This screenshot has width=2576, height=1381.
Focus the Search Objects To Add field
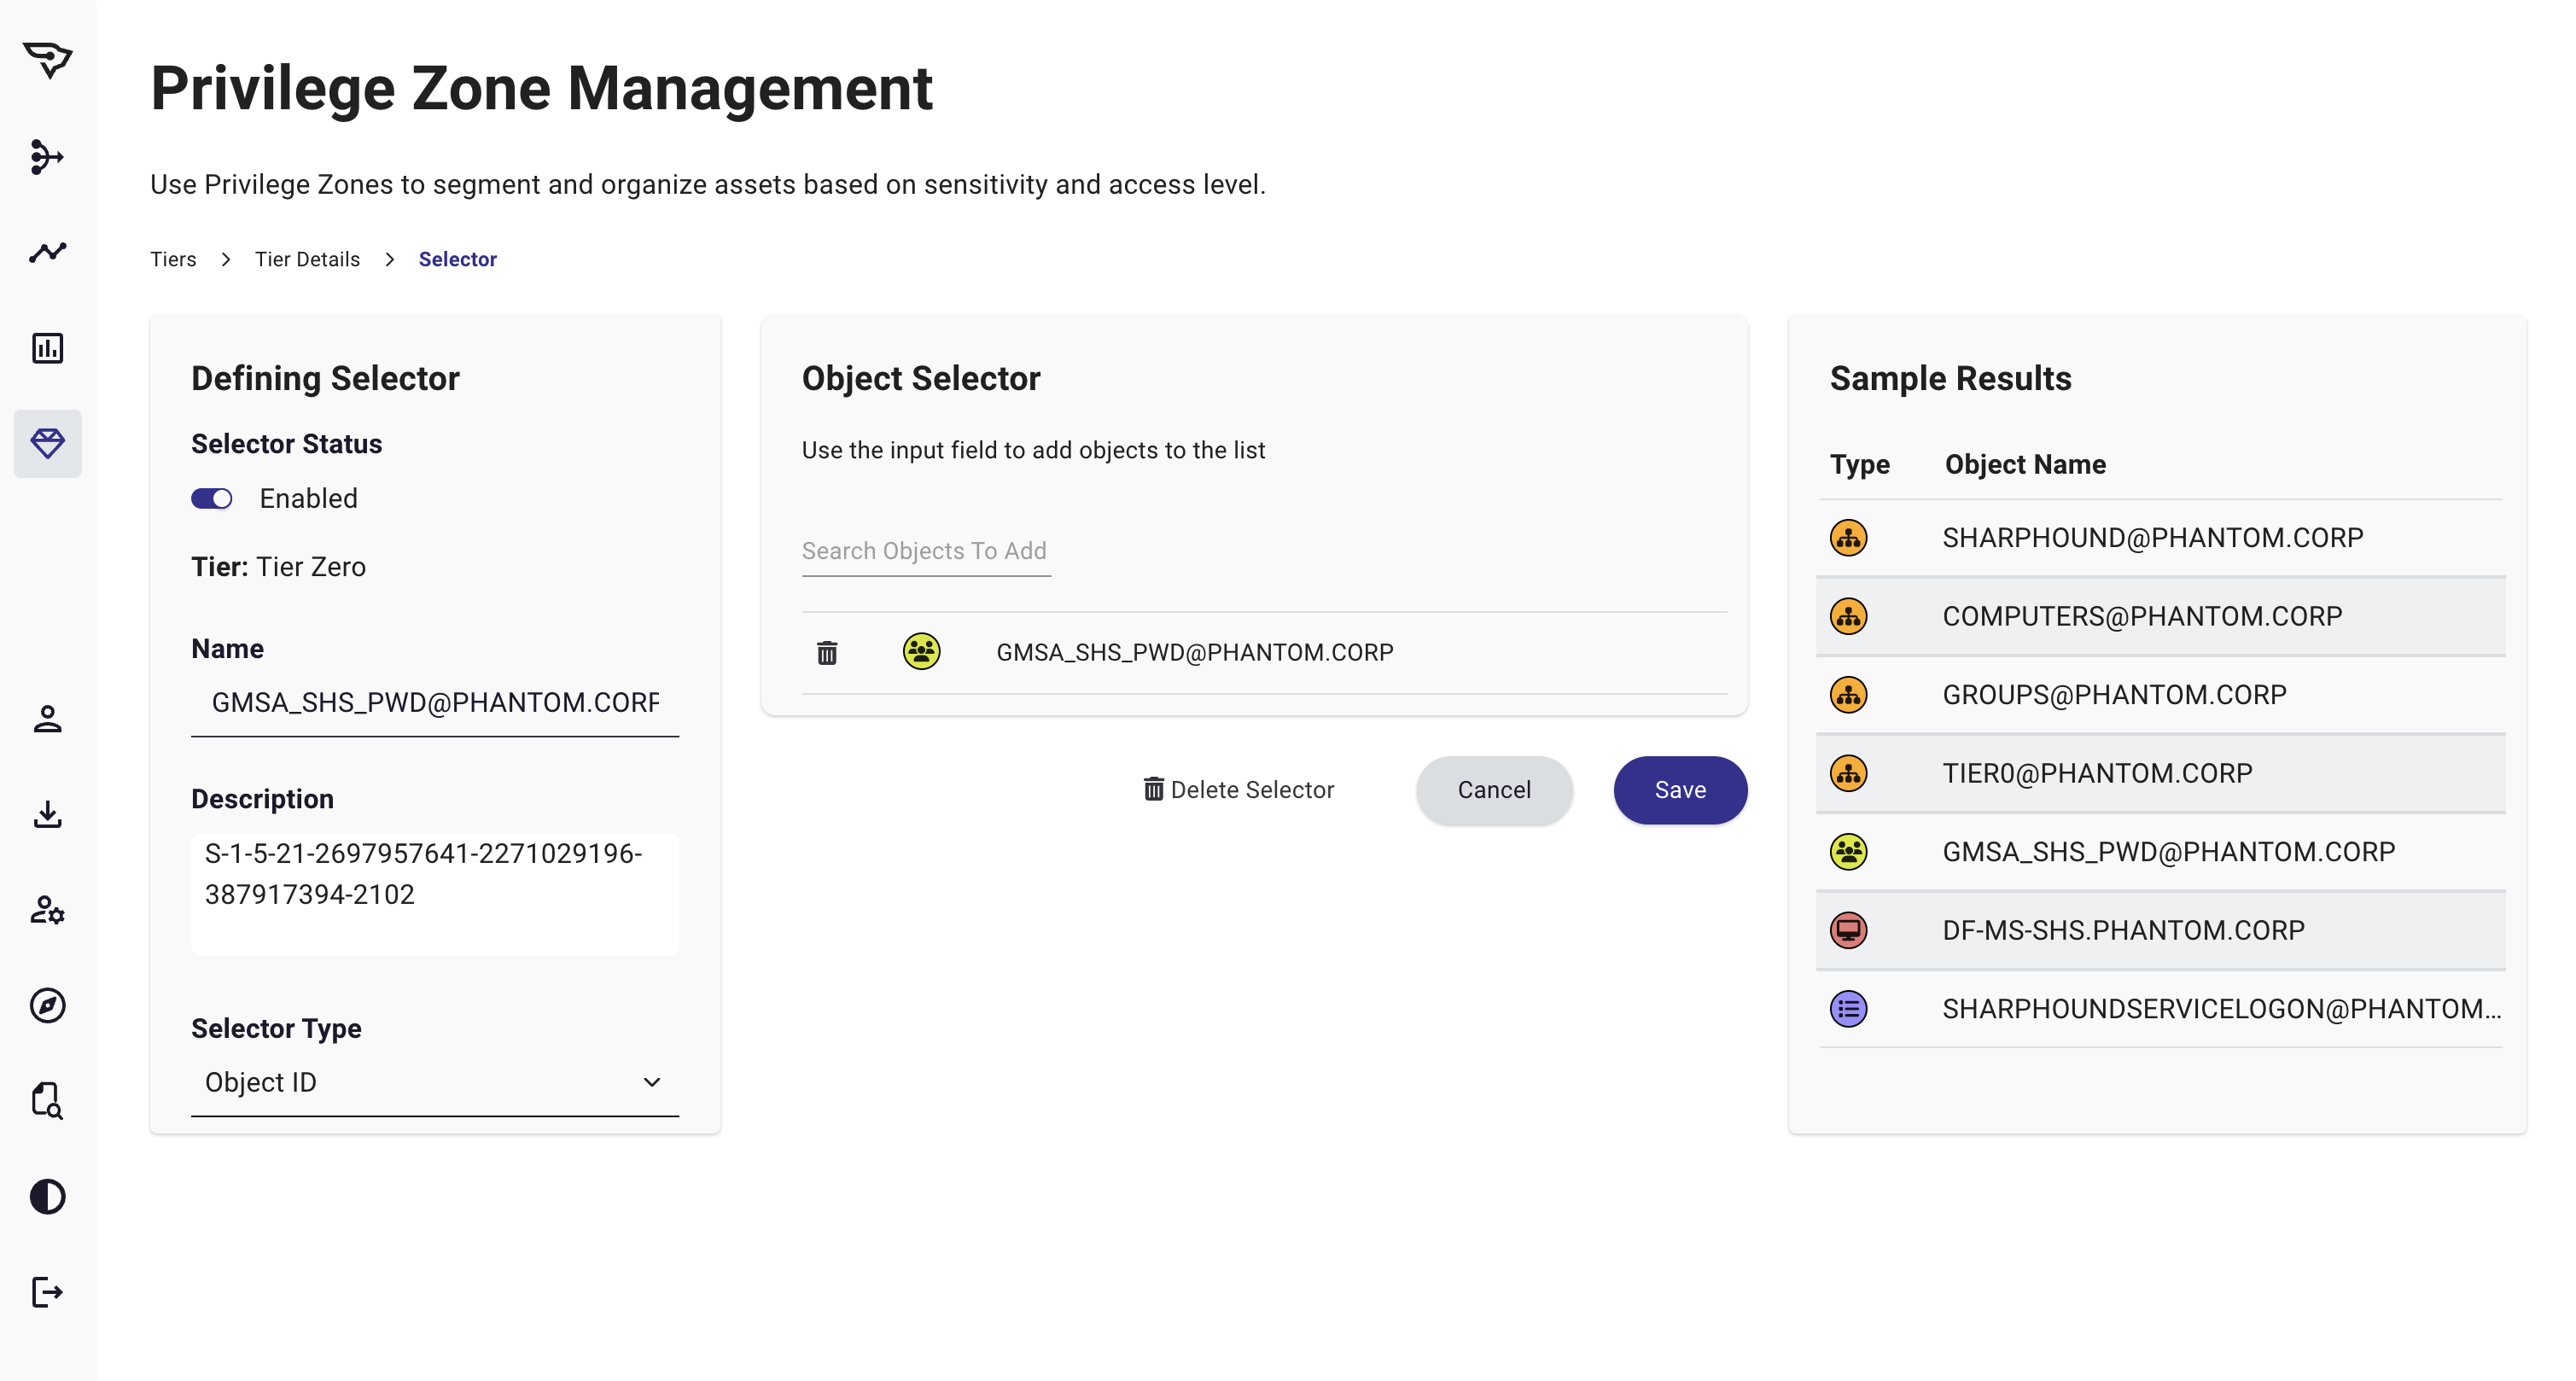click(x=925, y=551)
